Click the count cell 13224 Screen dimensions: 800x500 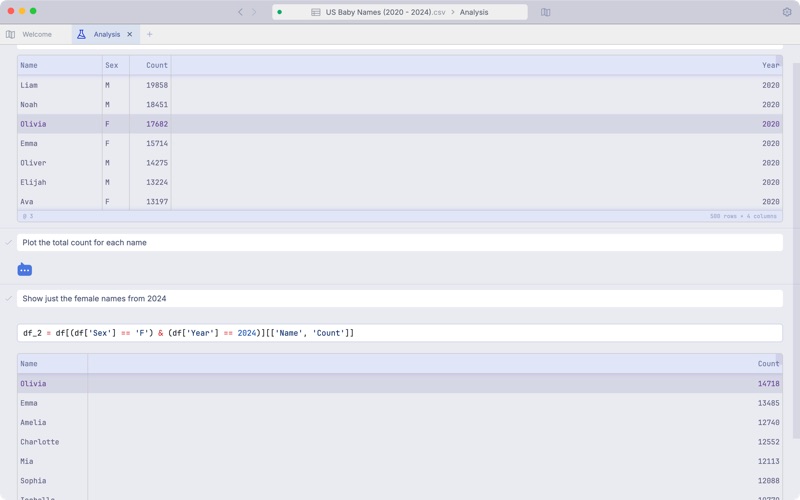(157, 182)
